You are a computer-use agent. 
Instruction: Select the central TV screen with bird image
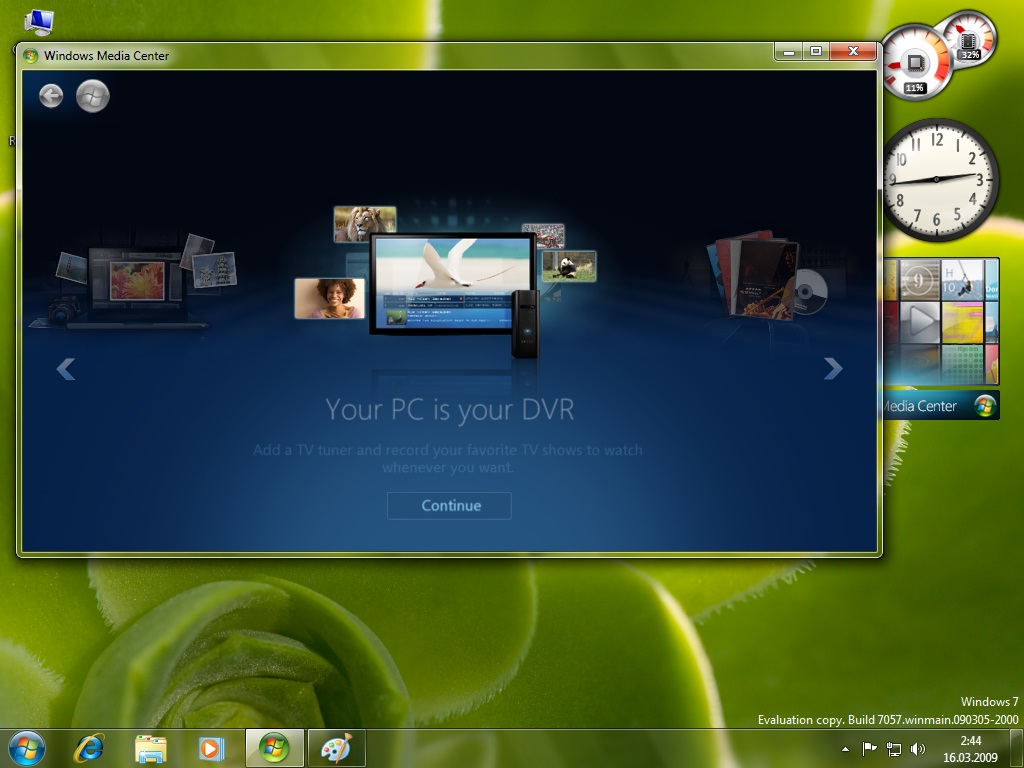pyautogui.click(x=453, y=283)
